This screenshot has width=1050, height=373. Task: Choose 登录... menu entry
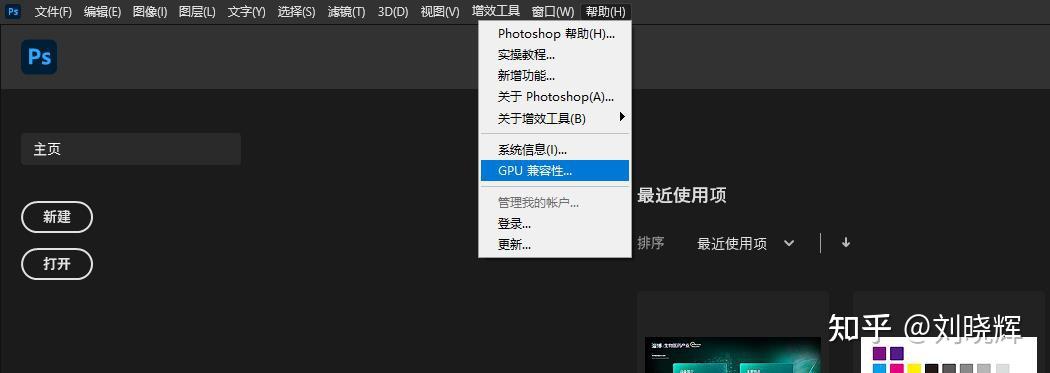point(555,224)
